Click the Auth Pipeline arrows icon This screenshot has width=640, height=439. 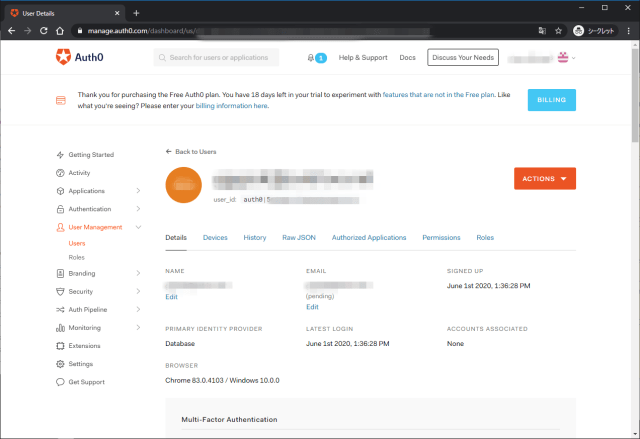[60, 310]
